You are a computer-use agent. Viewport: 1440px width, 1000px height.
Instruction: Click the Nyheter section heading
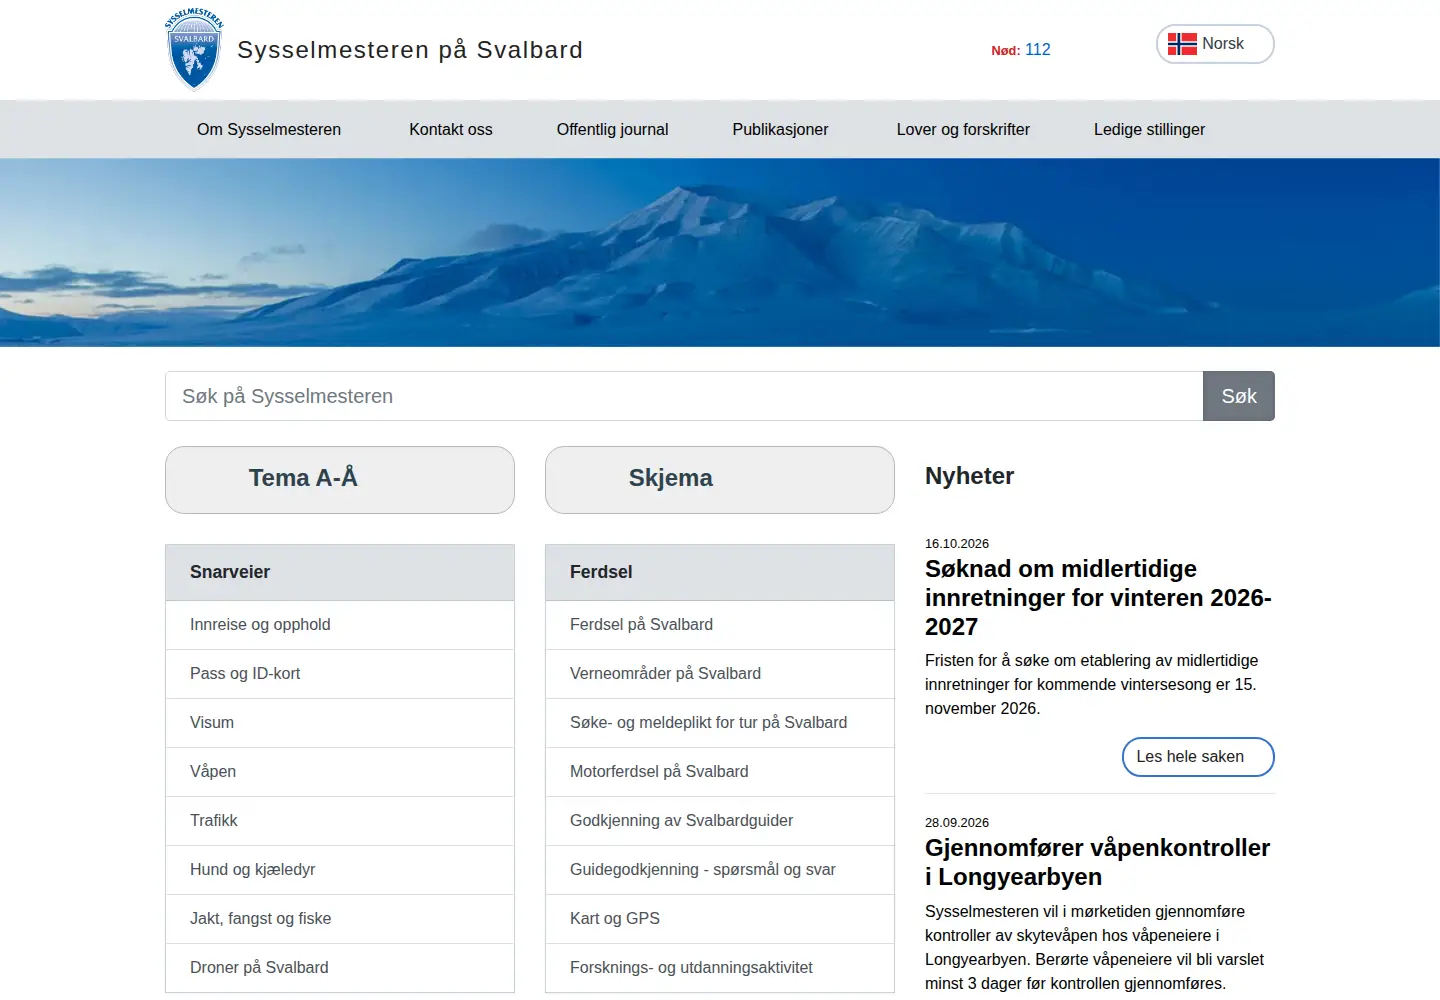coord(969,476)
